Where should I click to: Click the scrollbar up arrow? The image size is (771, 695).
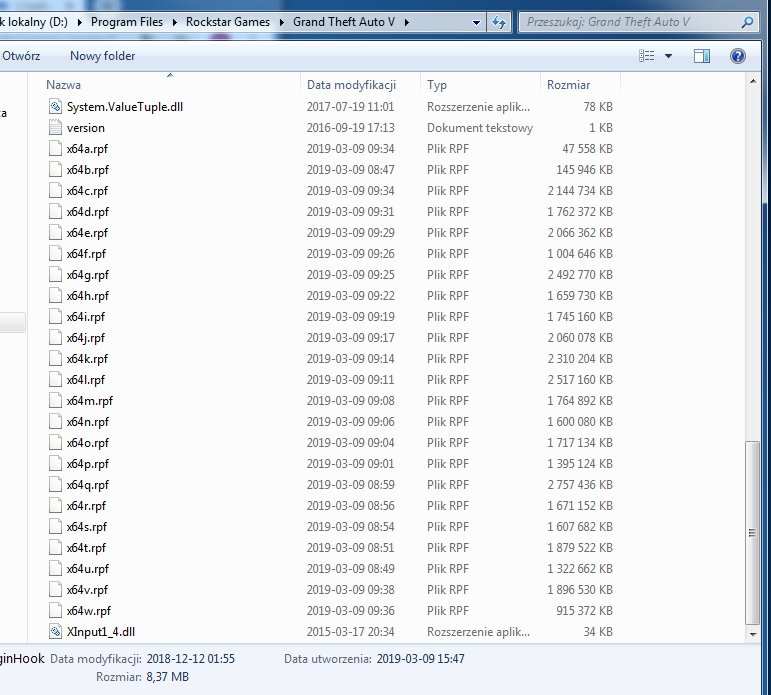753,82
